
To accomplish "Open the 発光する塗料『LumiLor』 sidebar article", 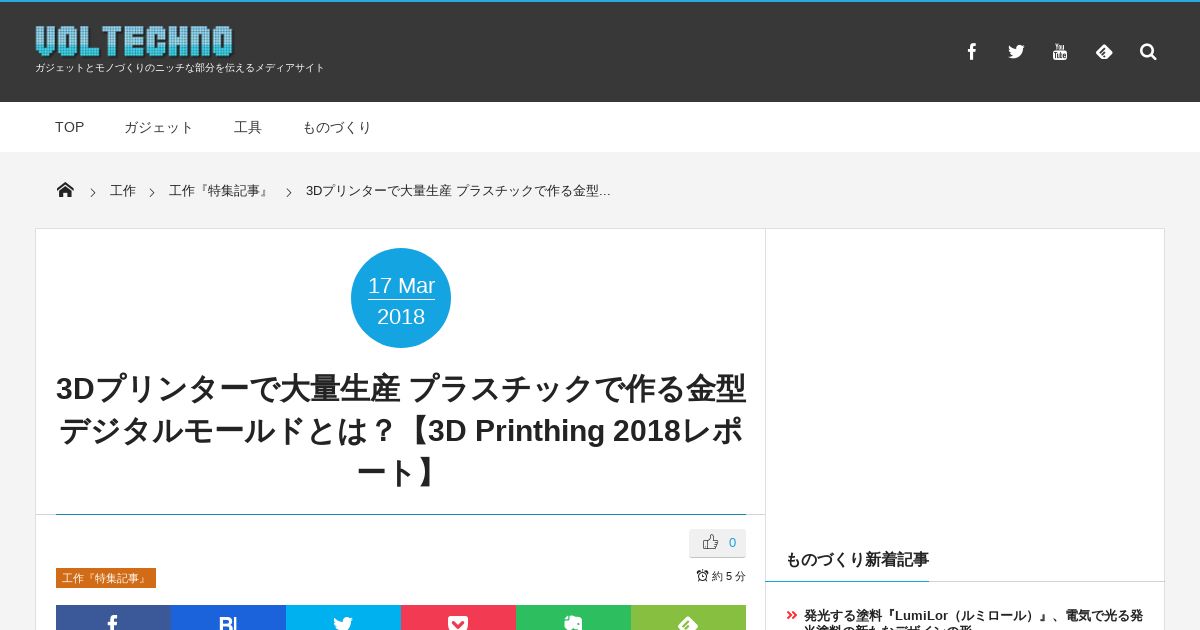I will click(x=973, y=621).
